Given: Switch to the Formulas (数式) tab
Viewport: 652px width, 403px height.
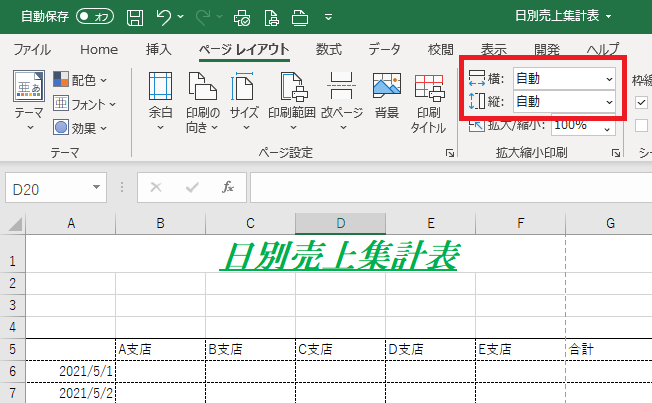Looking at the screenshot, I should 328,49.
